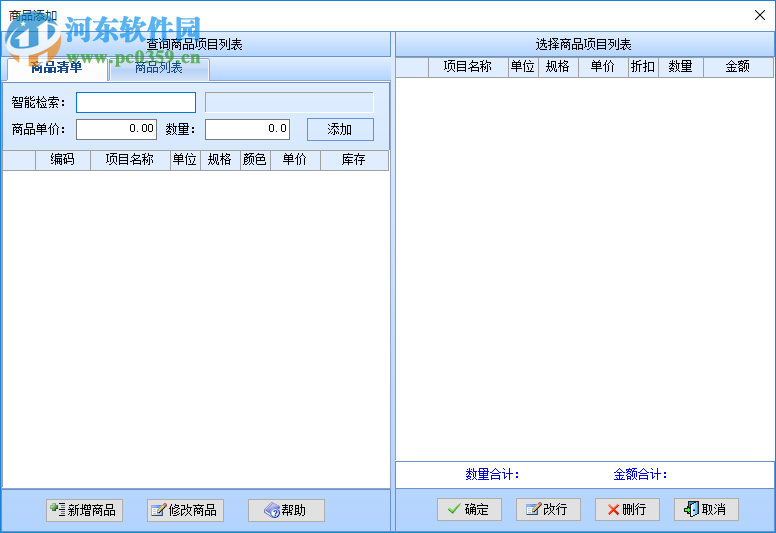Image resolution: width=776 pixels, height=533 pixels.
Task: Click 项目名称 header in right selection table
Action: pos(468,67)
